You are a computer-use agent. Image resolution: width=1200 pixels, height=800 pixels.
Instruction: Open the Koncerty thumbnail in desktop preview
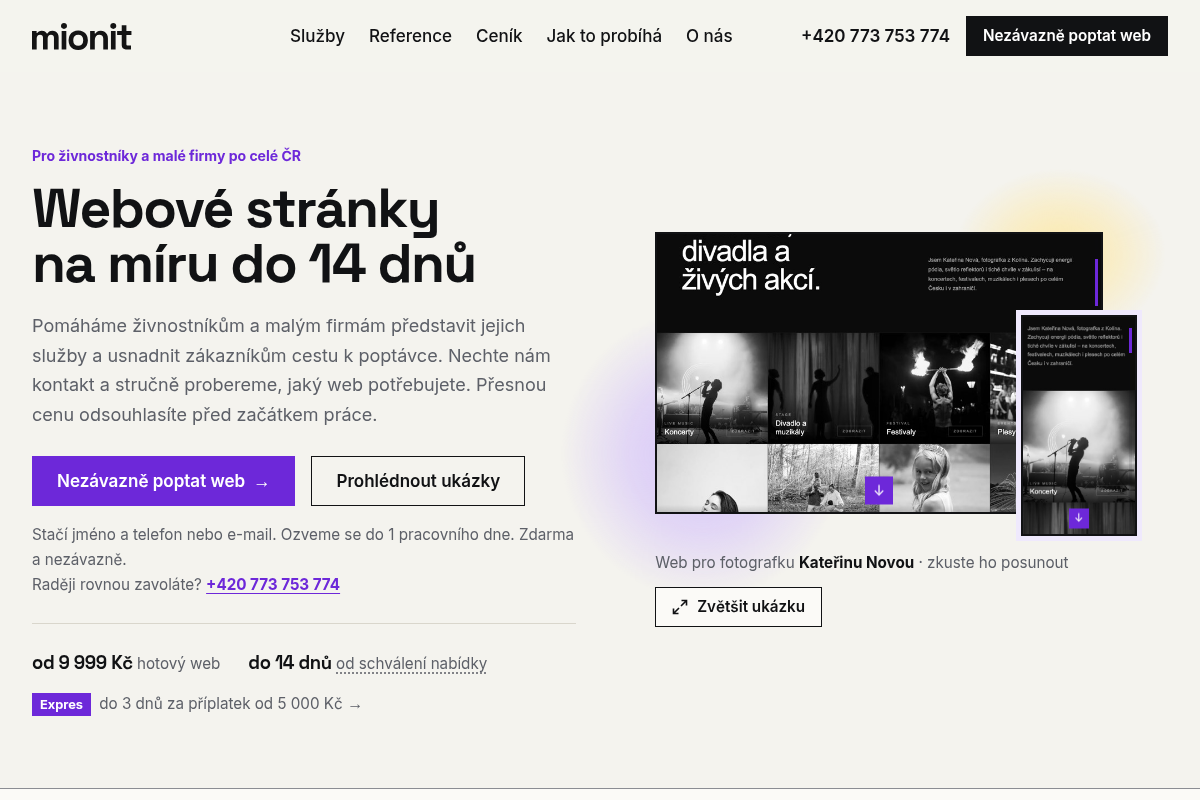pos(711,388)
